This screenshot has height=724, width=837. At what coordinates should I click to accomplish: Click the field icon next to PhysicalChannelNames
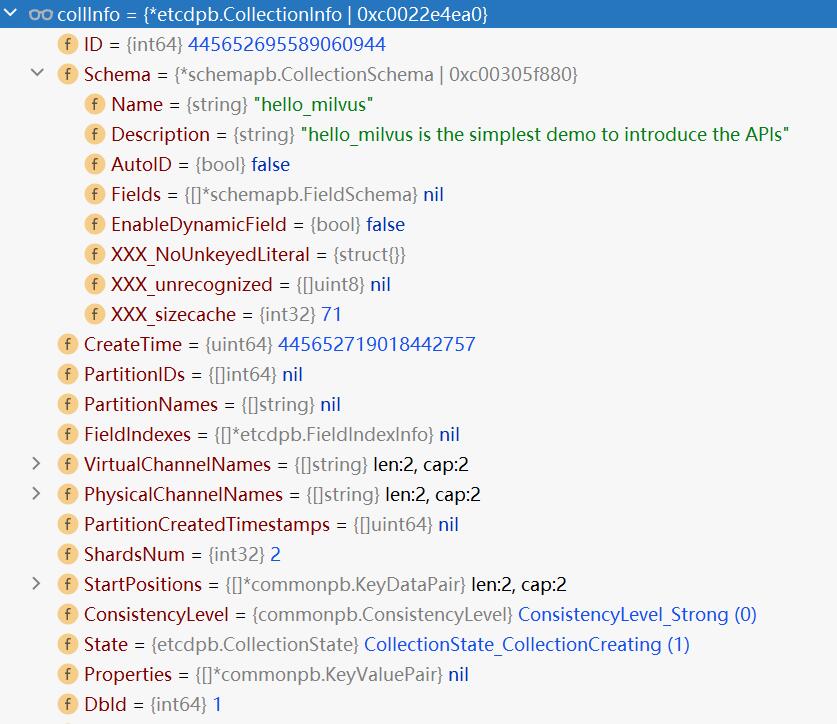(68, 494)
